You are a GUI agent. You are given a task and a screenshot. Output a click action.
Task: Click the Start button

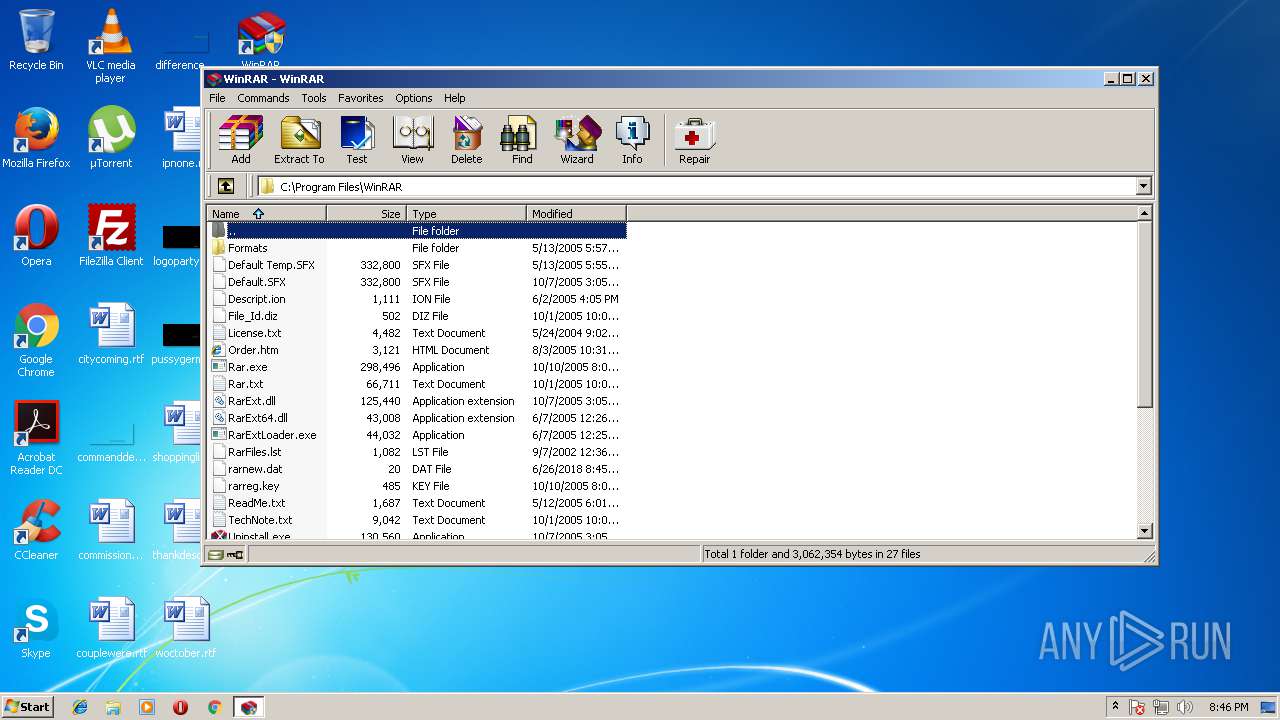28,707
